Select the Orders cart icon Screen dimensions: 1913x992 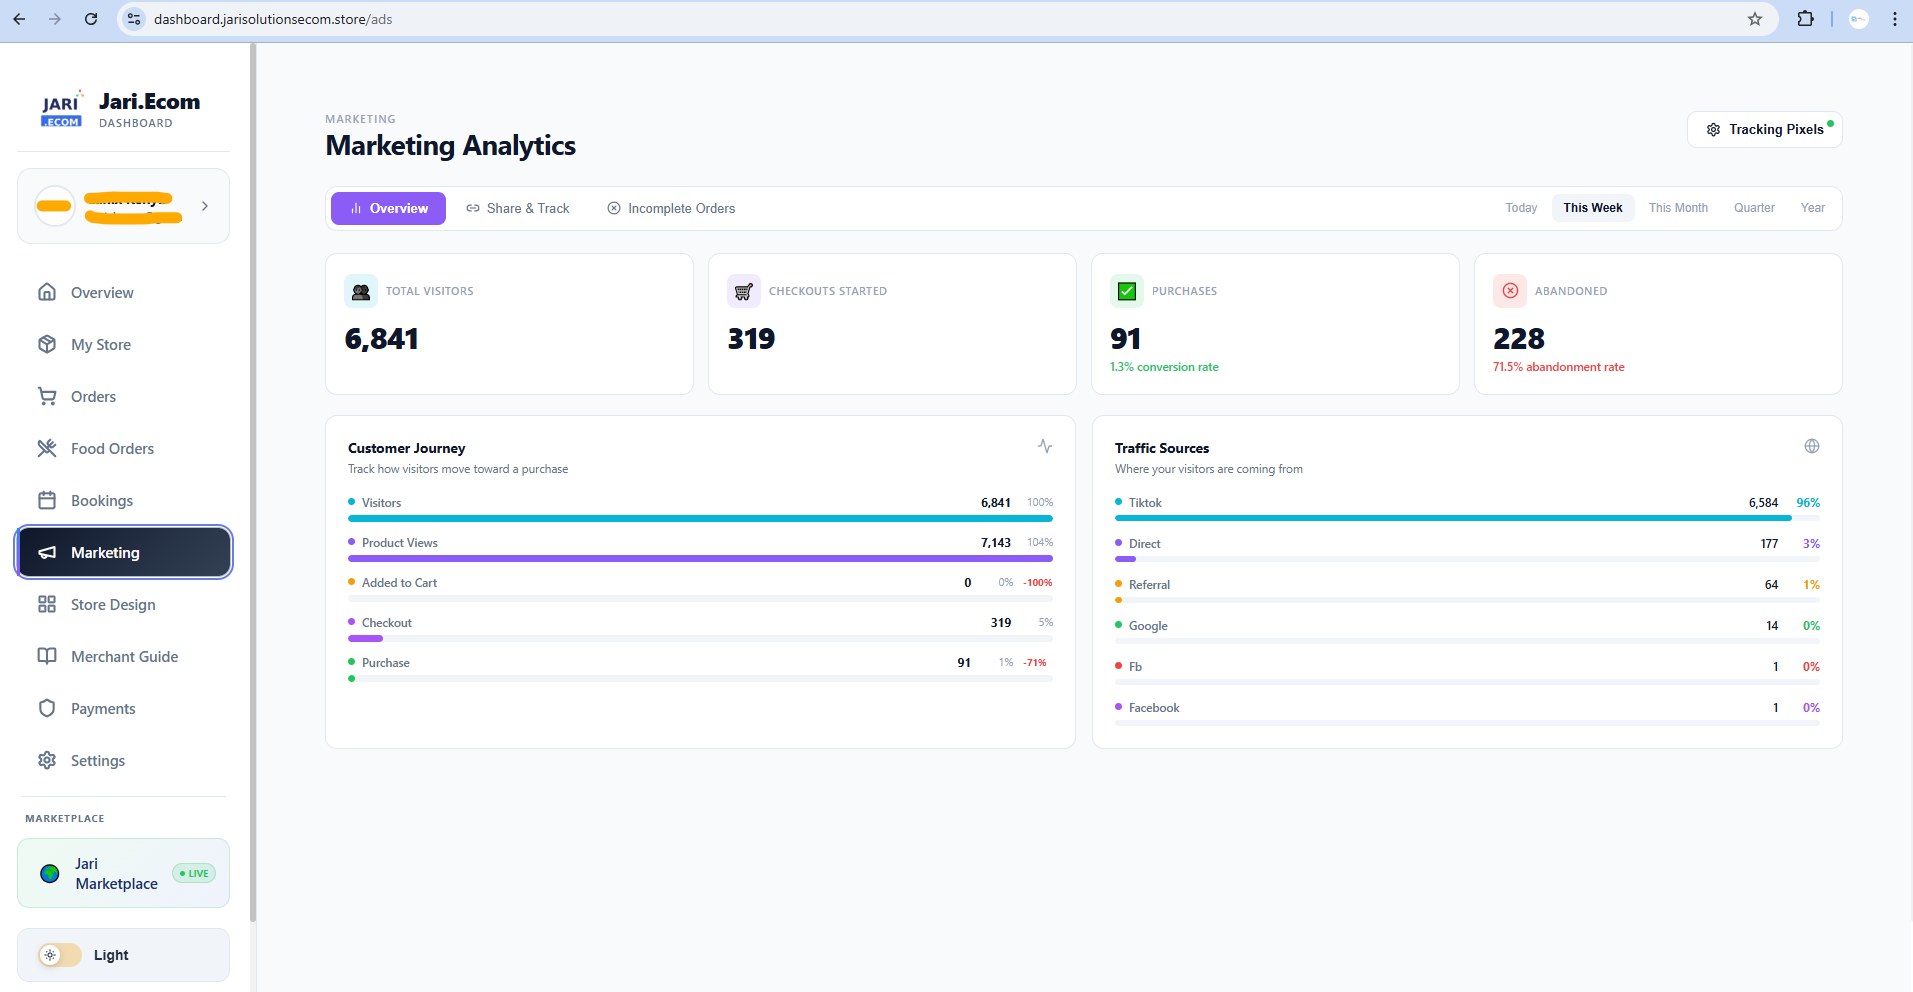coord(47,396)
